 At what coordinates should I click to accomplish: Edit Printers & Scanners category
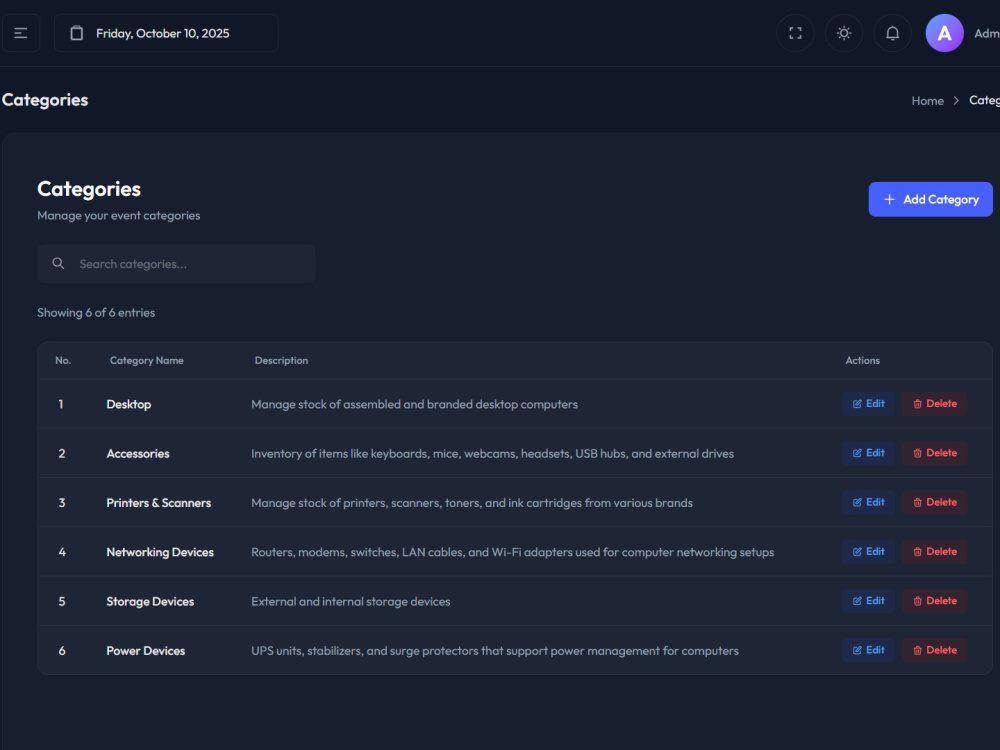868,503
